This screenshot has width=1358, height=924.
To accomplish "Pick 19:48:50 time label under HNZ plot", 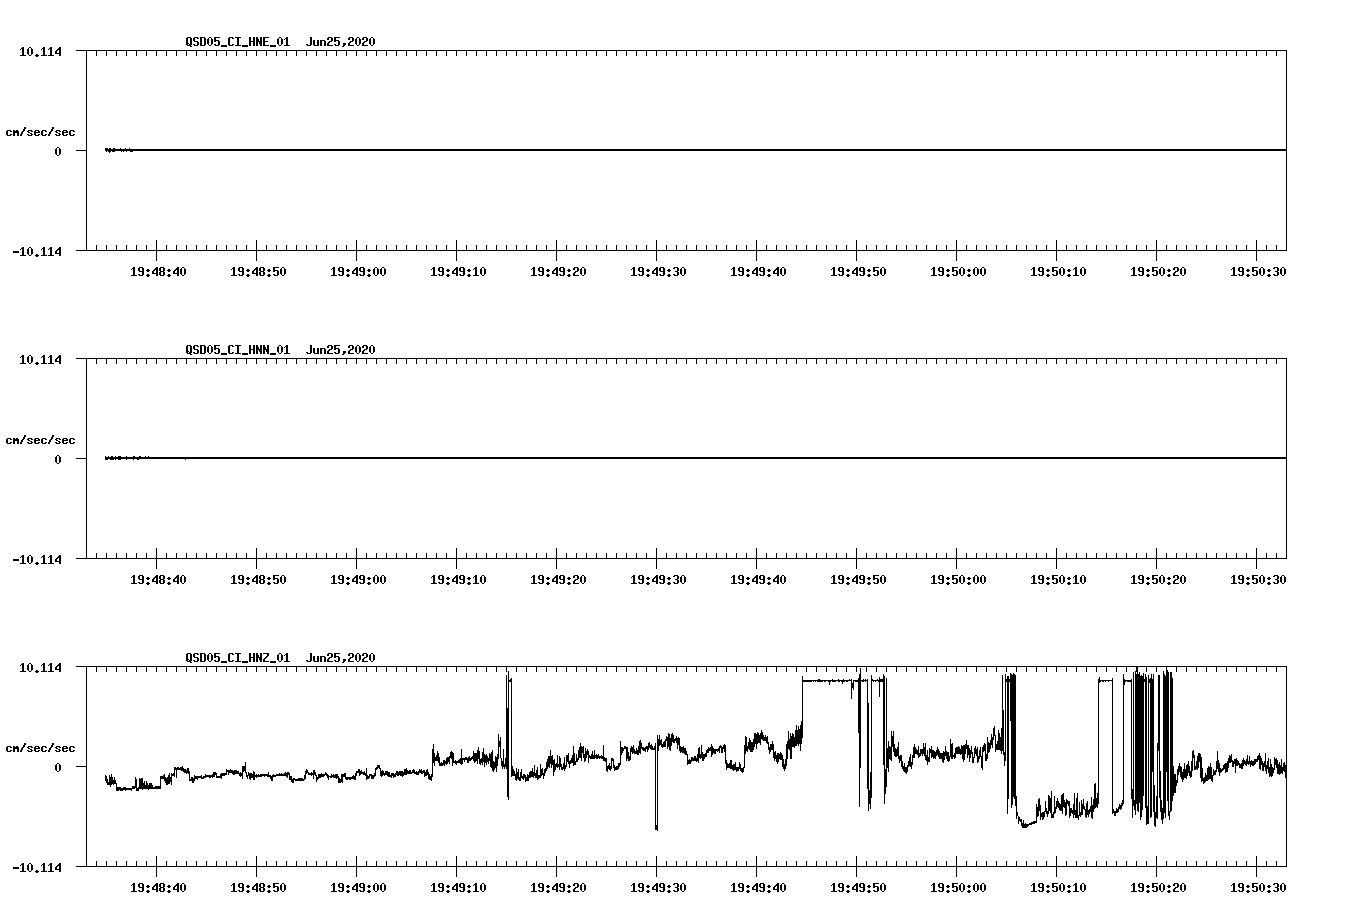I will coord(258,887).
